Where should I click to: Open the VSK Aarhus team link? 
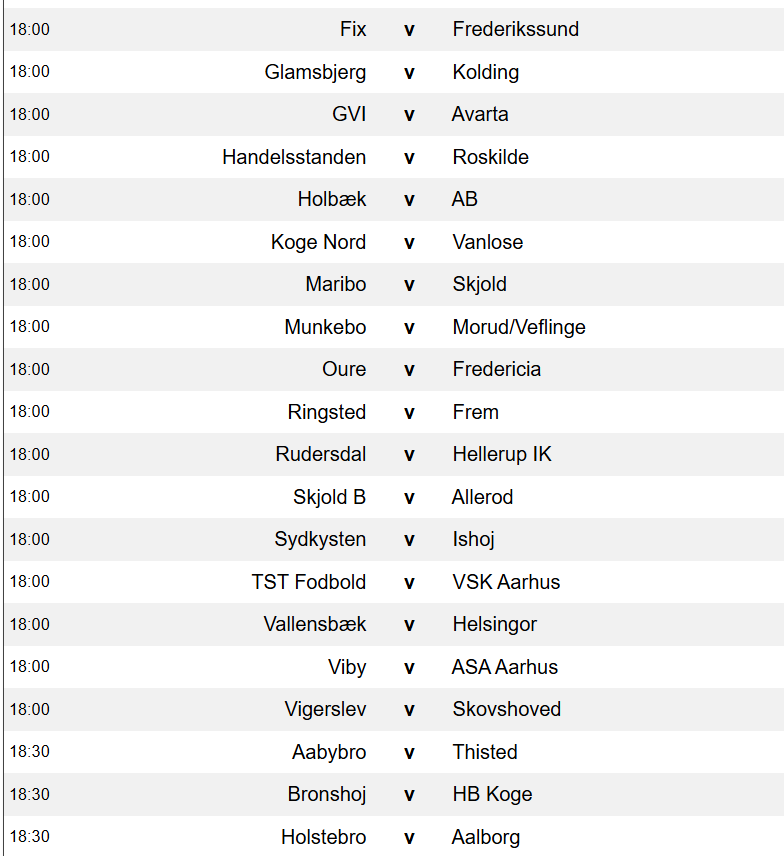506,582
